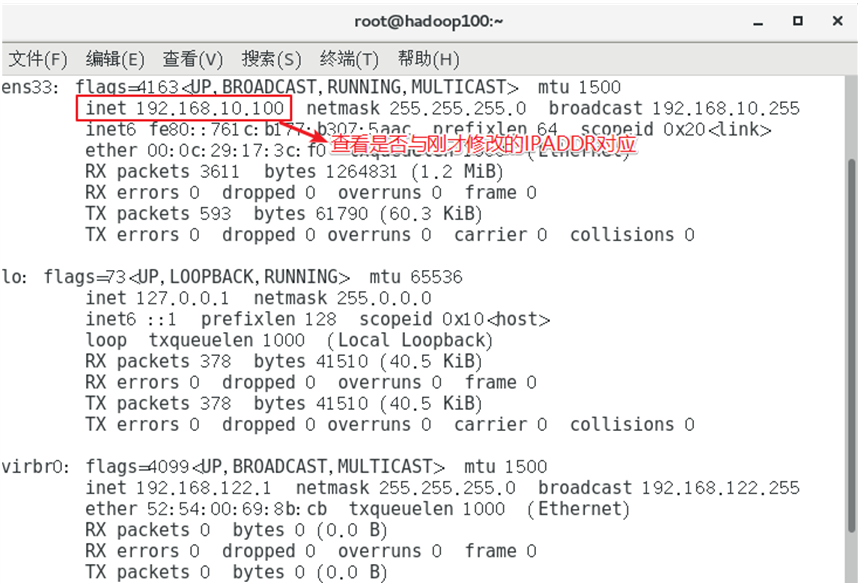Open the 编辑(E) menu
Screen dimensions: 860x585
tap(115, 59)
